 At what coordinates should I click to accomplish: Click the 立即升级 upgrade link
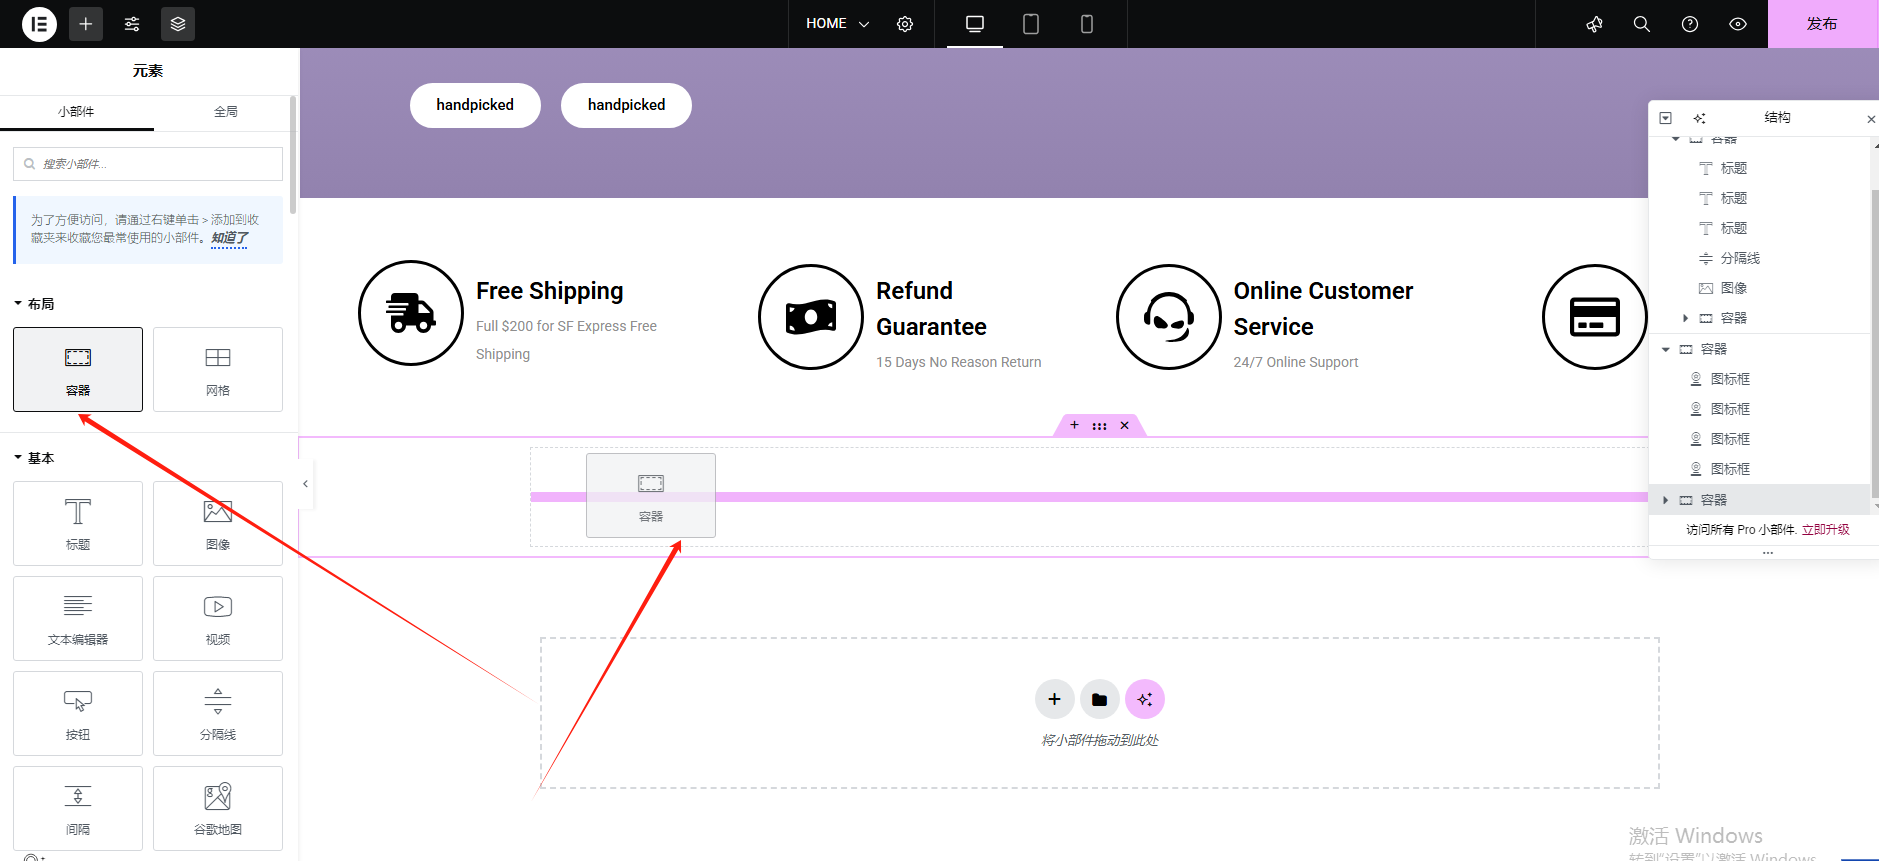click(1825, 530)
